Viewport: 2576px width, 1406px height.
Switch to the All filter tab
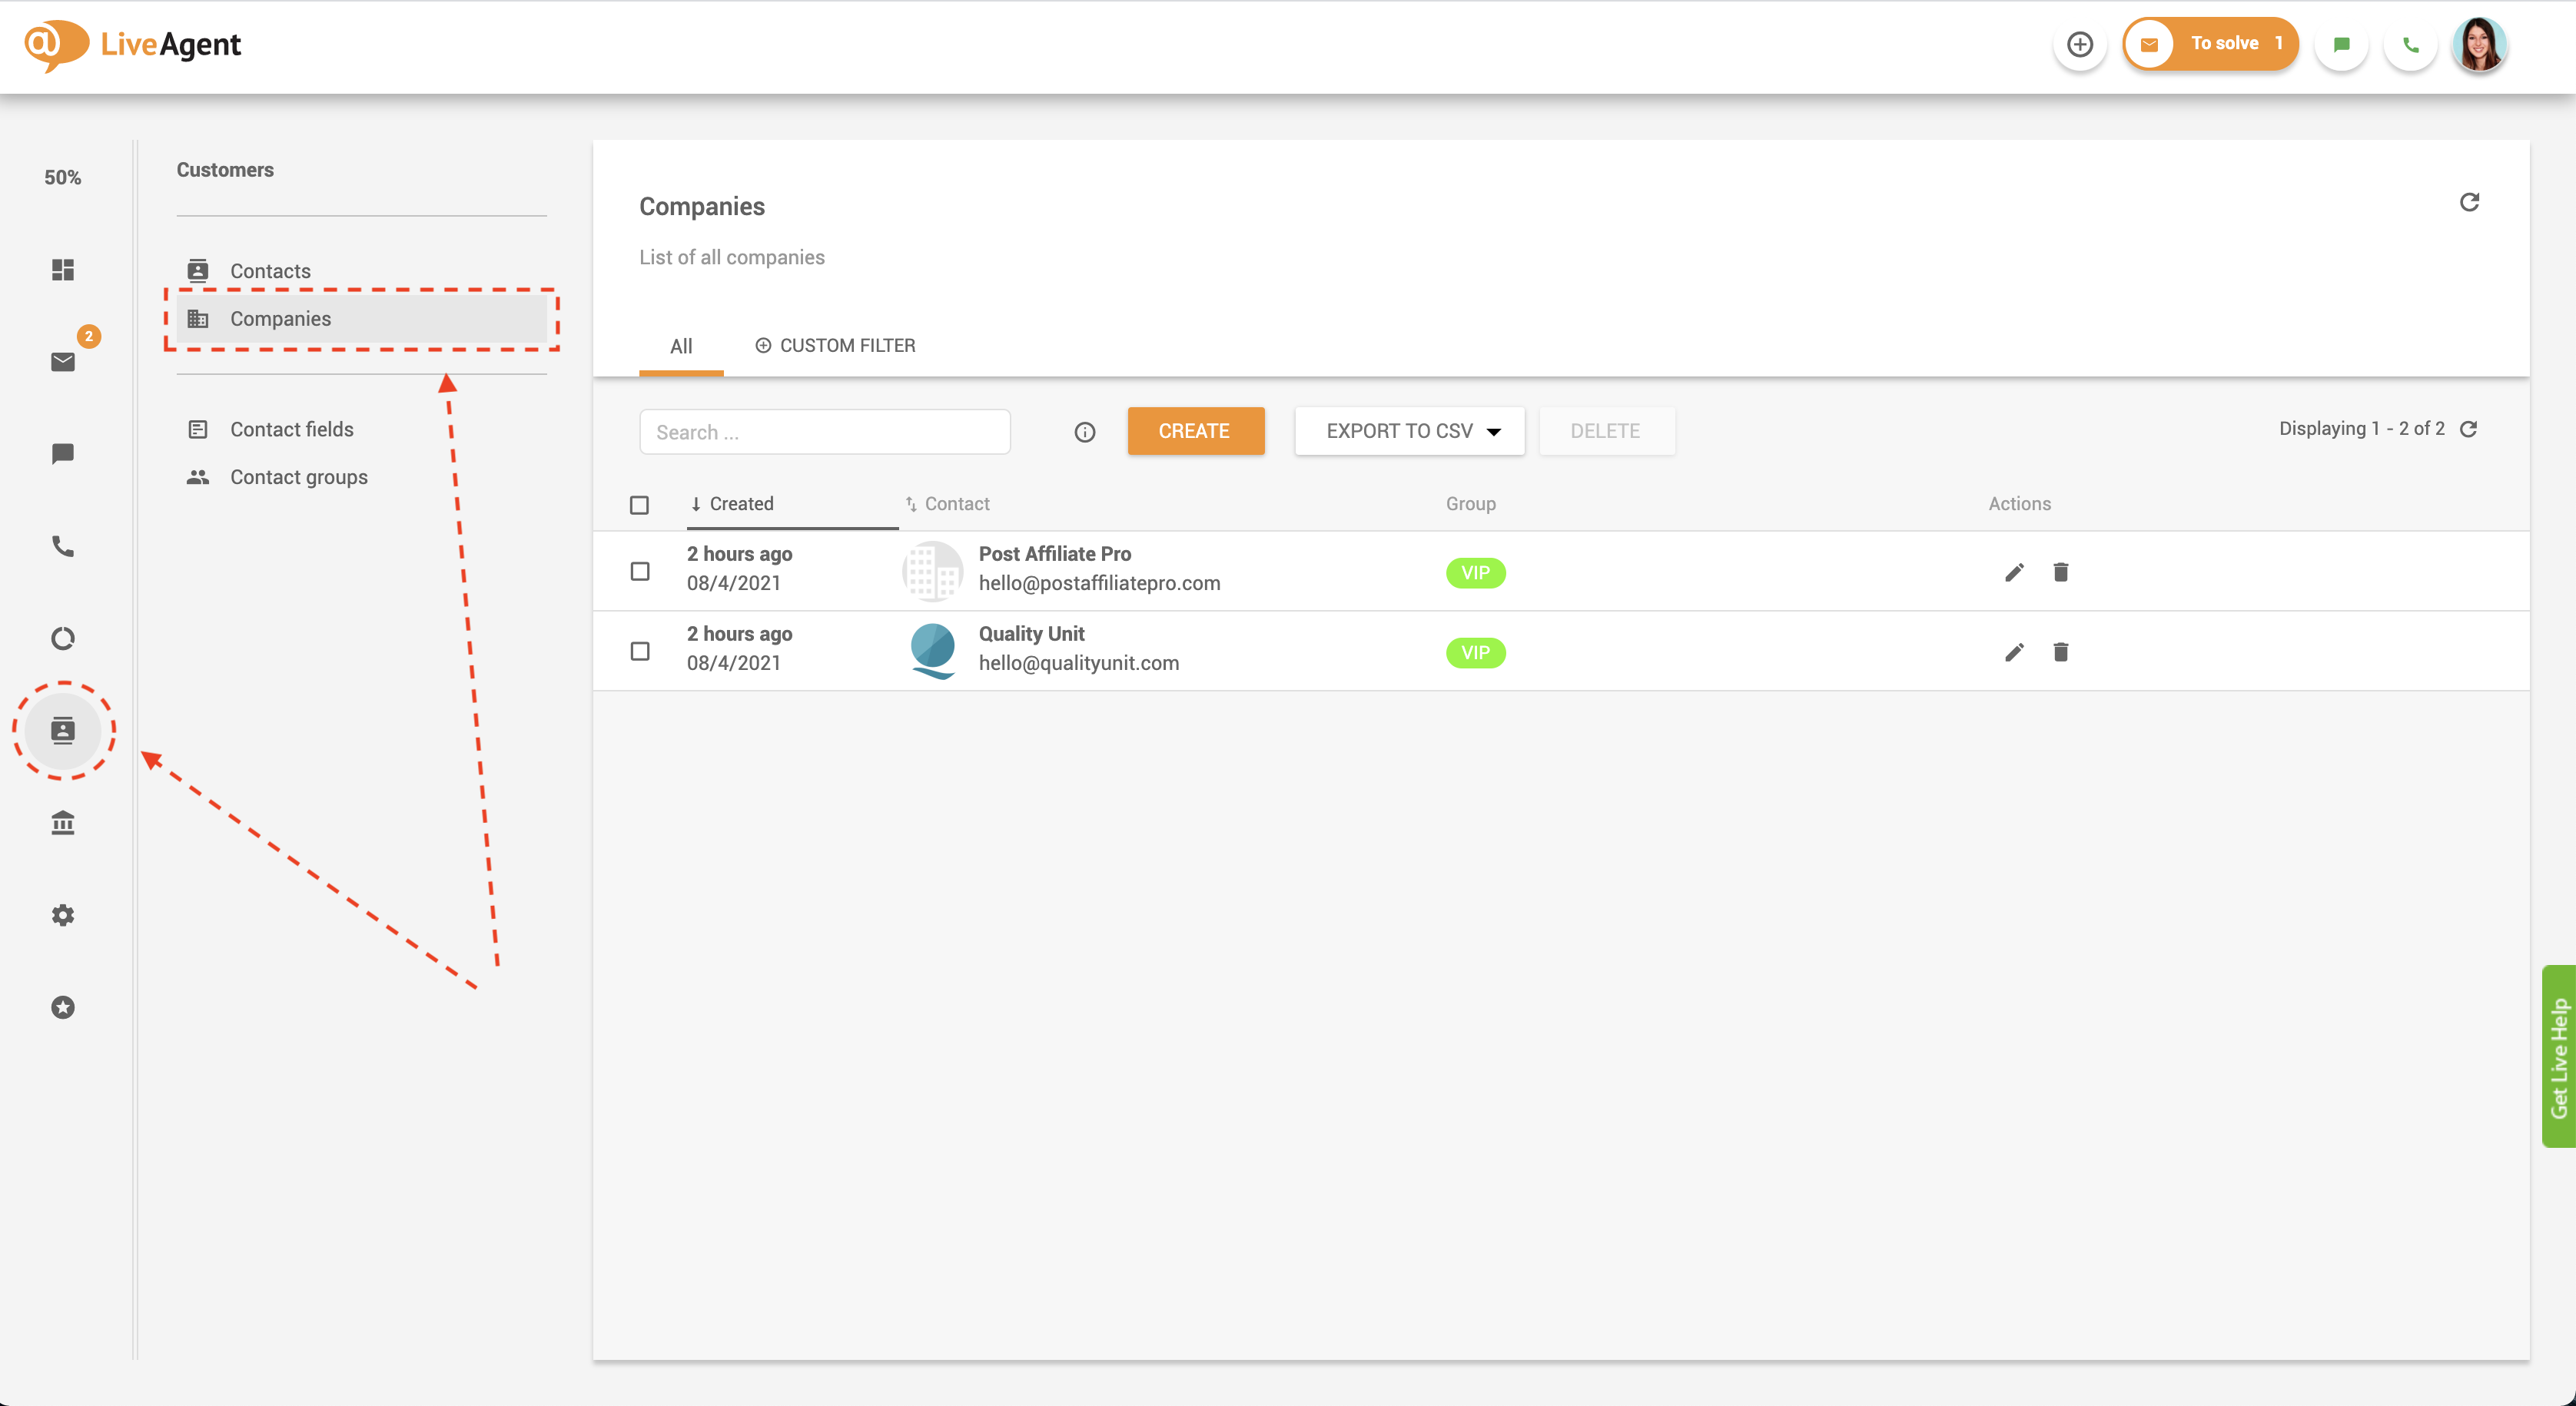681,346
